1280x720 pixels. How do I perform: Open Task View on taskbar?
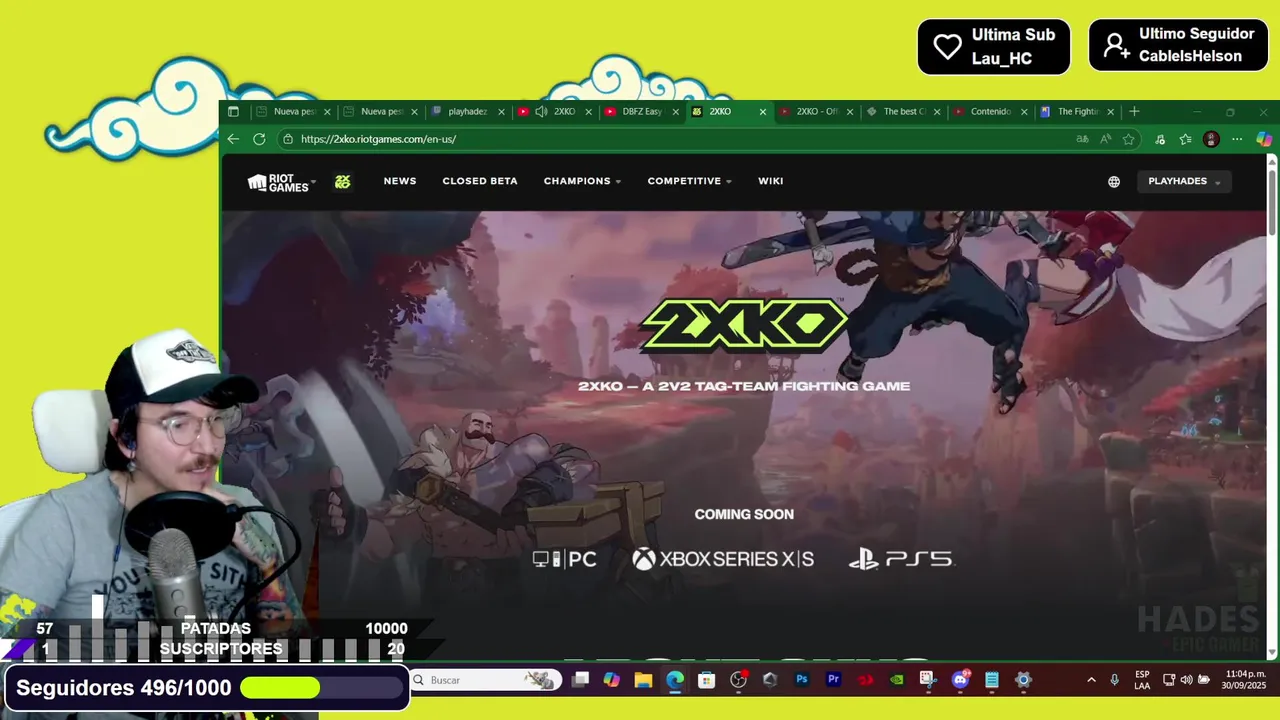pyautogui.click(x=580, y=680)
